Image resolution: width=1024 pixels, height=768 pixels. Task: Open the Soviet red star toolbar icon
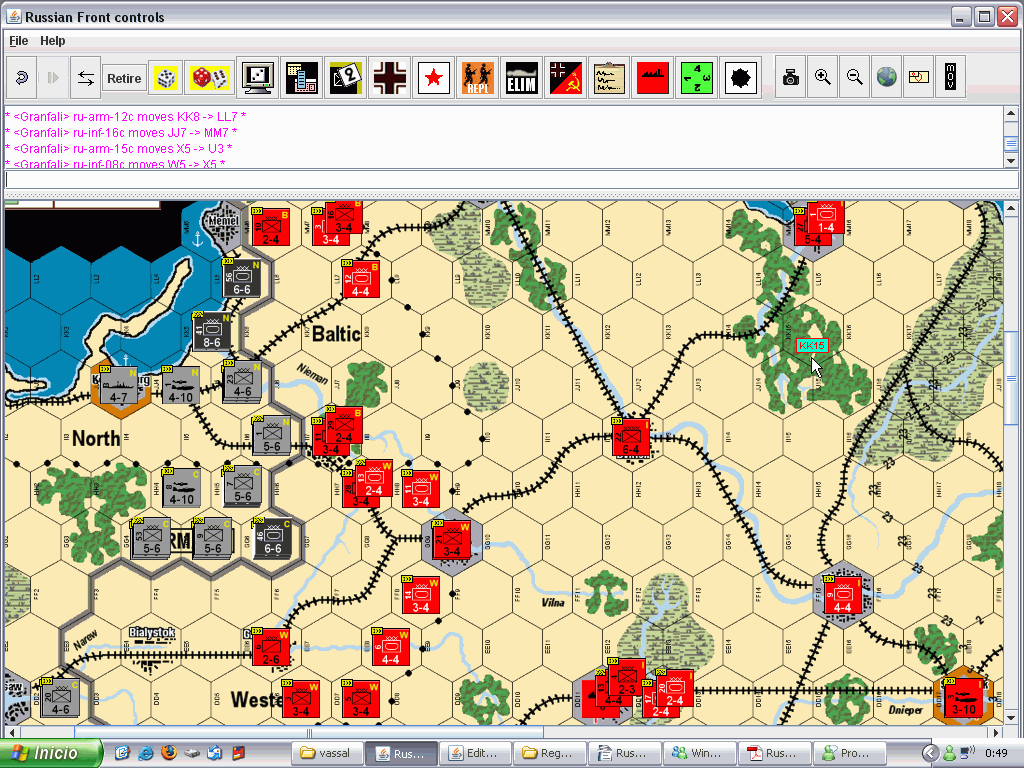coord(433,78)
